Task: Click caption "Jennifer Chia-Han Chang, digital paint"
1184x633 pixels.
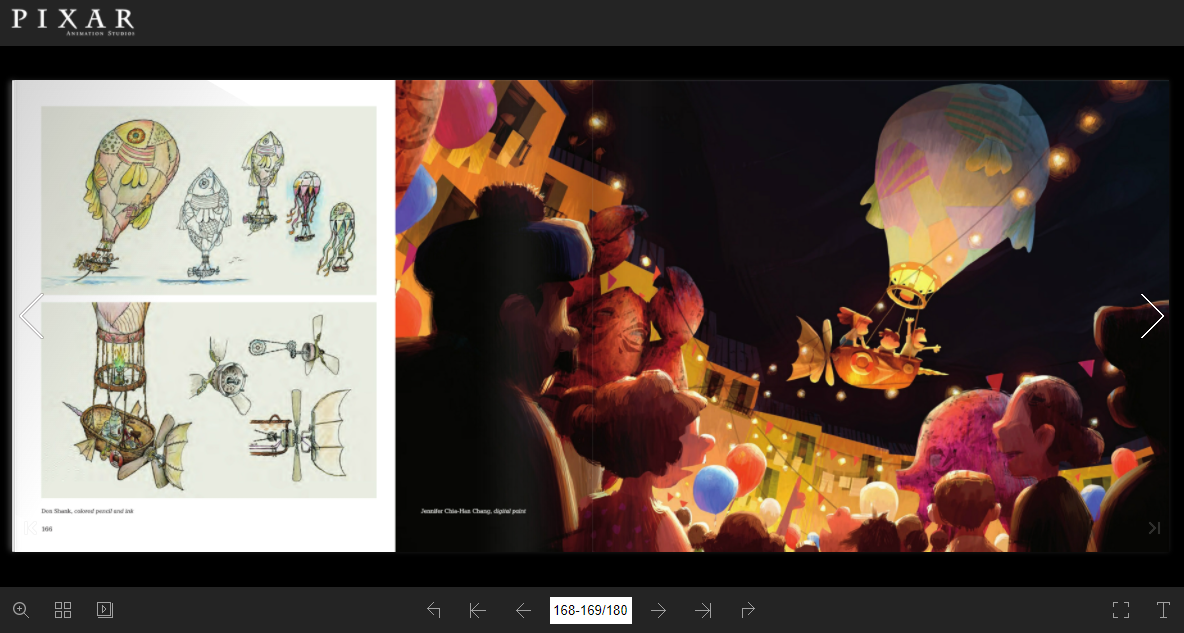Action: pyautogui.click(x=473, y=511)
